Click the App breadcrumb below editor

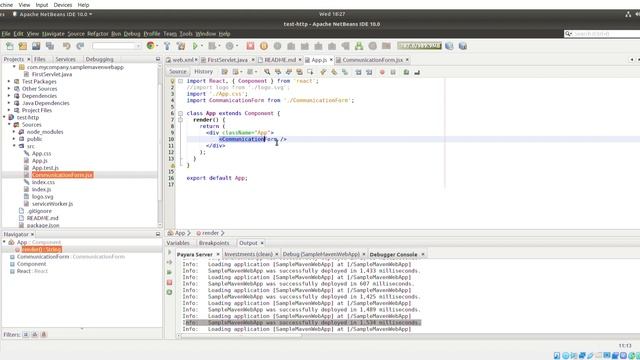[180, 233]
